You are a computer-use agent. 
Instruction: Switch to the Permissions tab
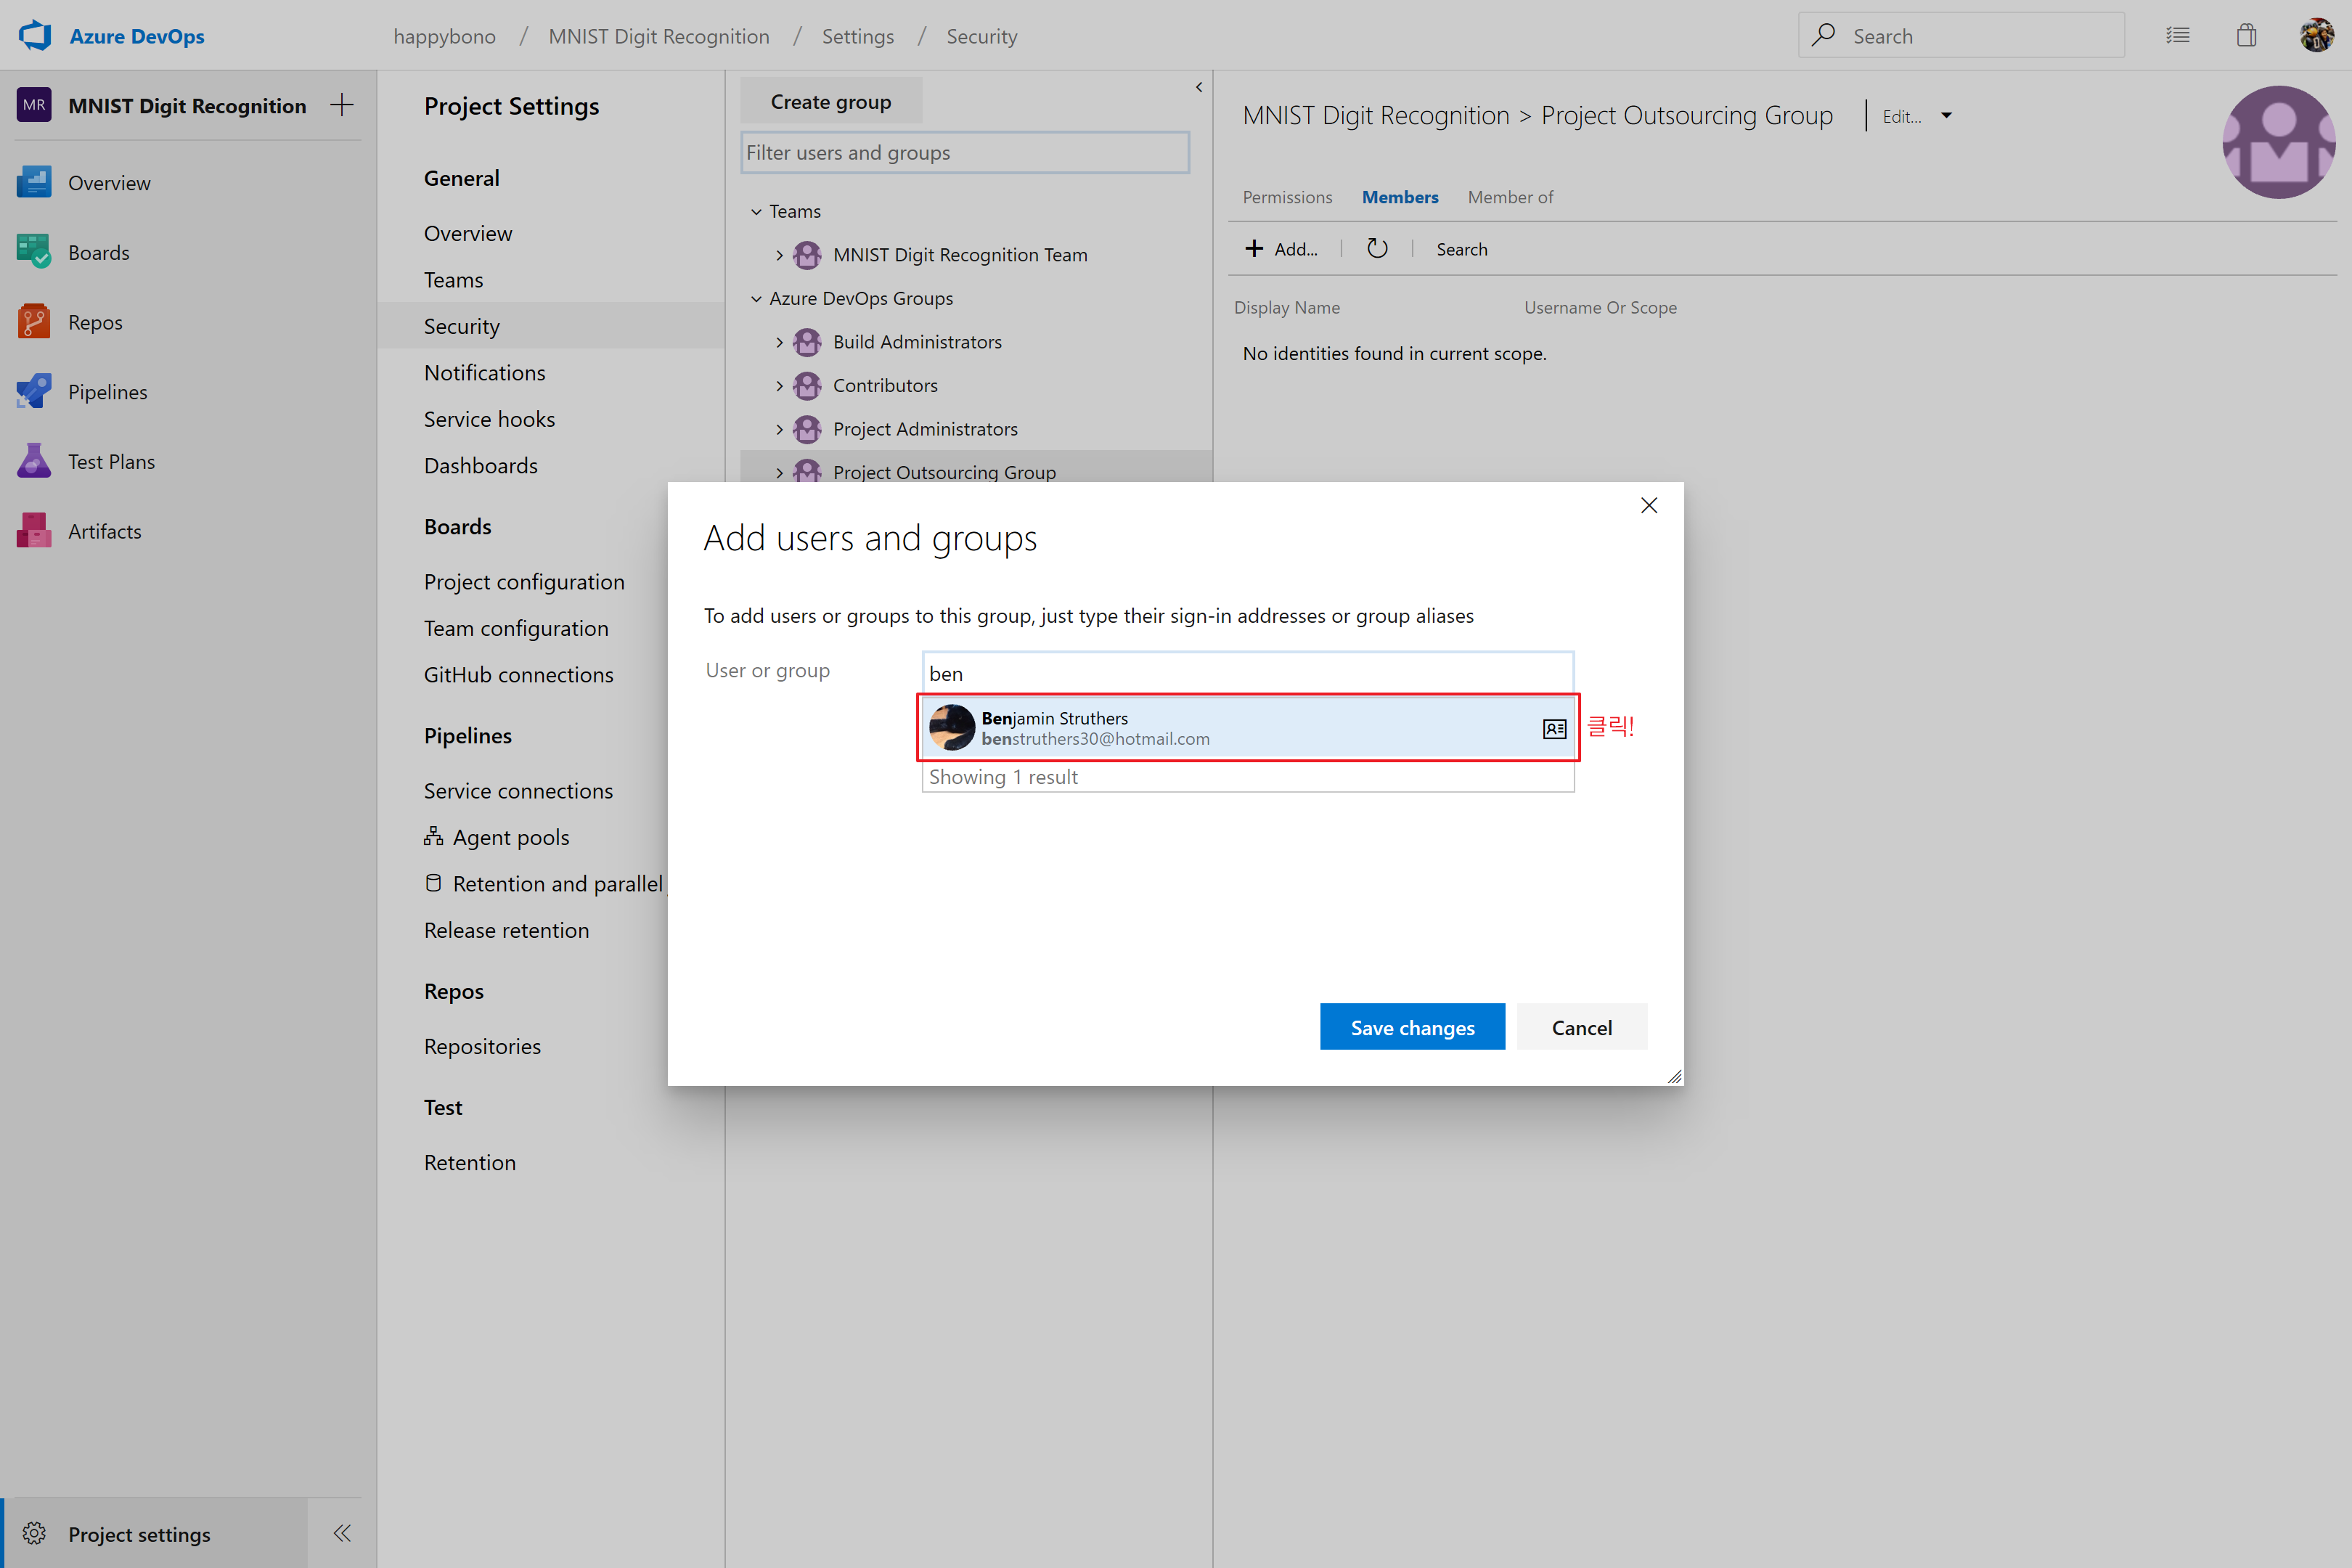1287,196
